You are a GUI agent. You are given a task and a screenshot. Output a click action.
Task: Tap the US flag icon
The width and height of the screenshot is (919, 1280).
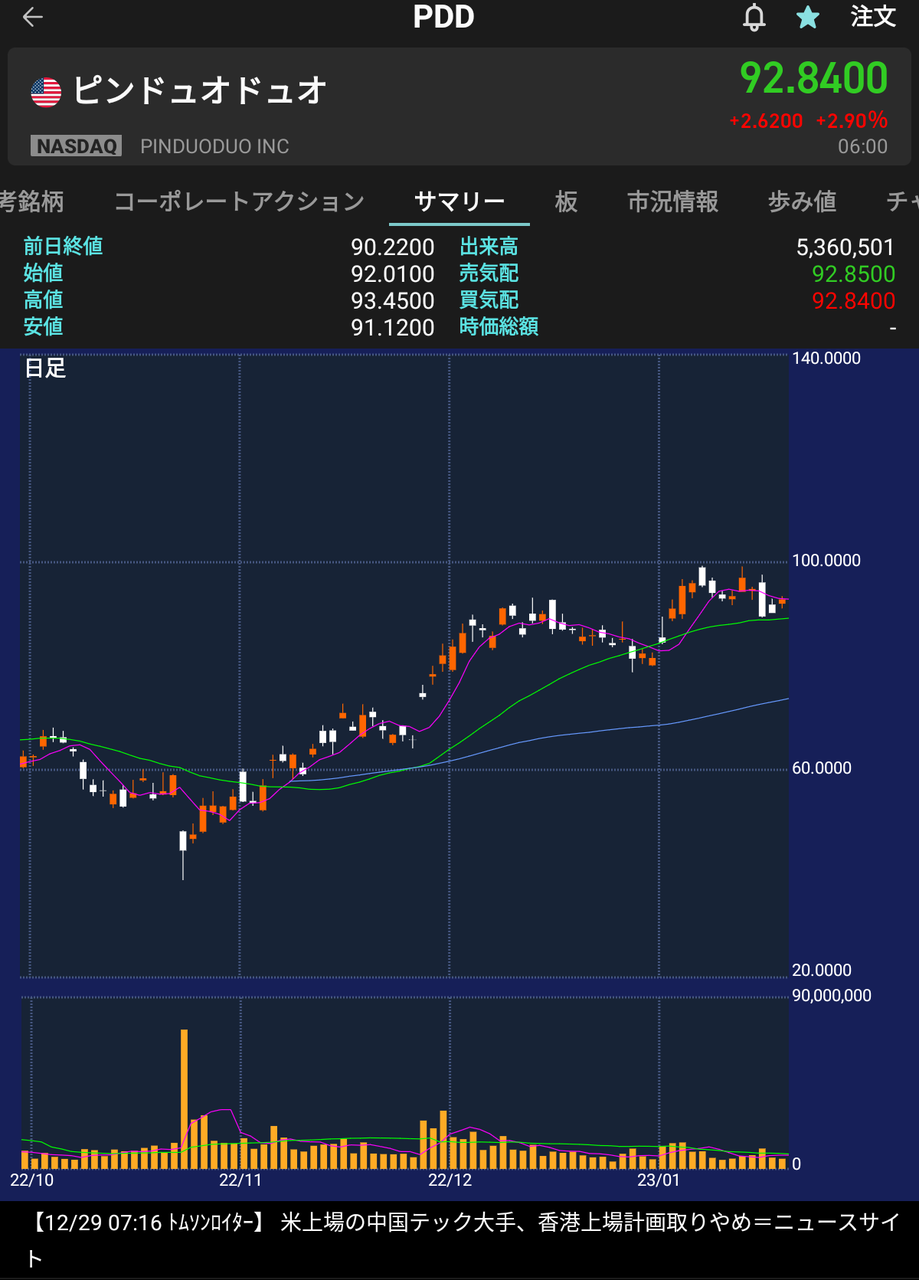point(46,92)
